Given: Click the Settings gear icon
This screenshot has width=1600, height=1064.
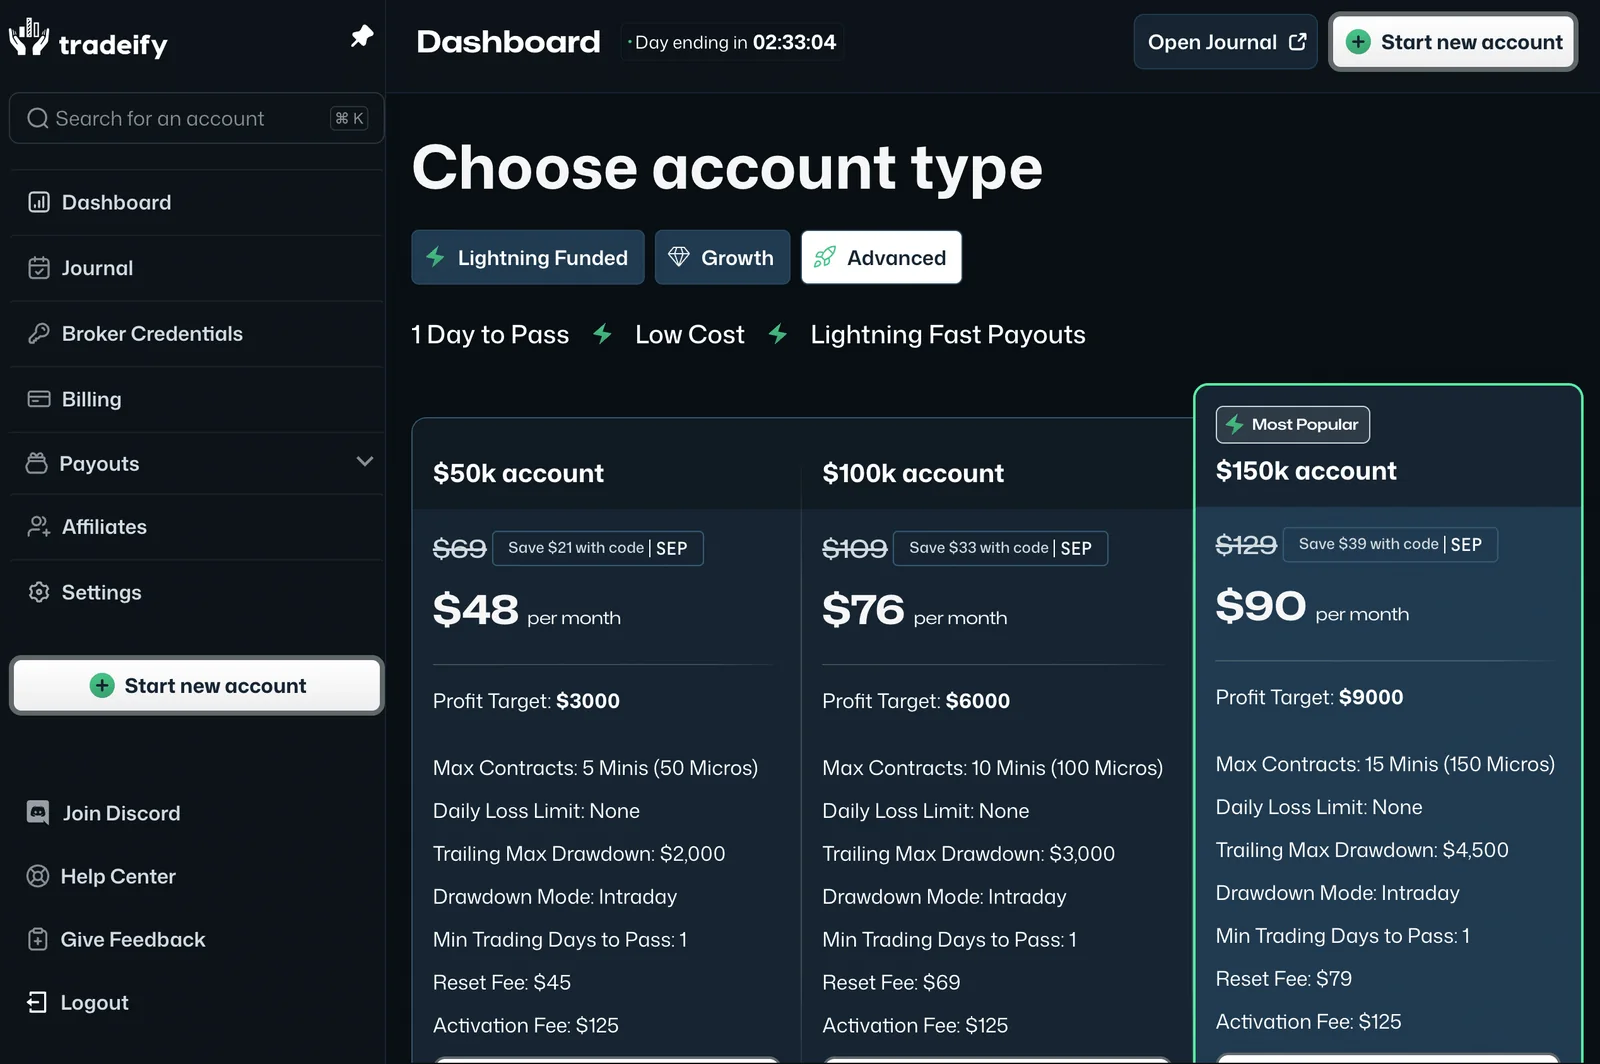Looking at the screenshot, I should (x=39, y=592).
